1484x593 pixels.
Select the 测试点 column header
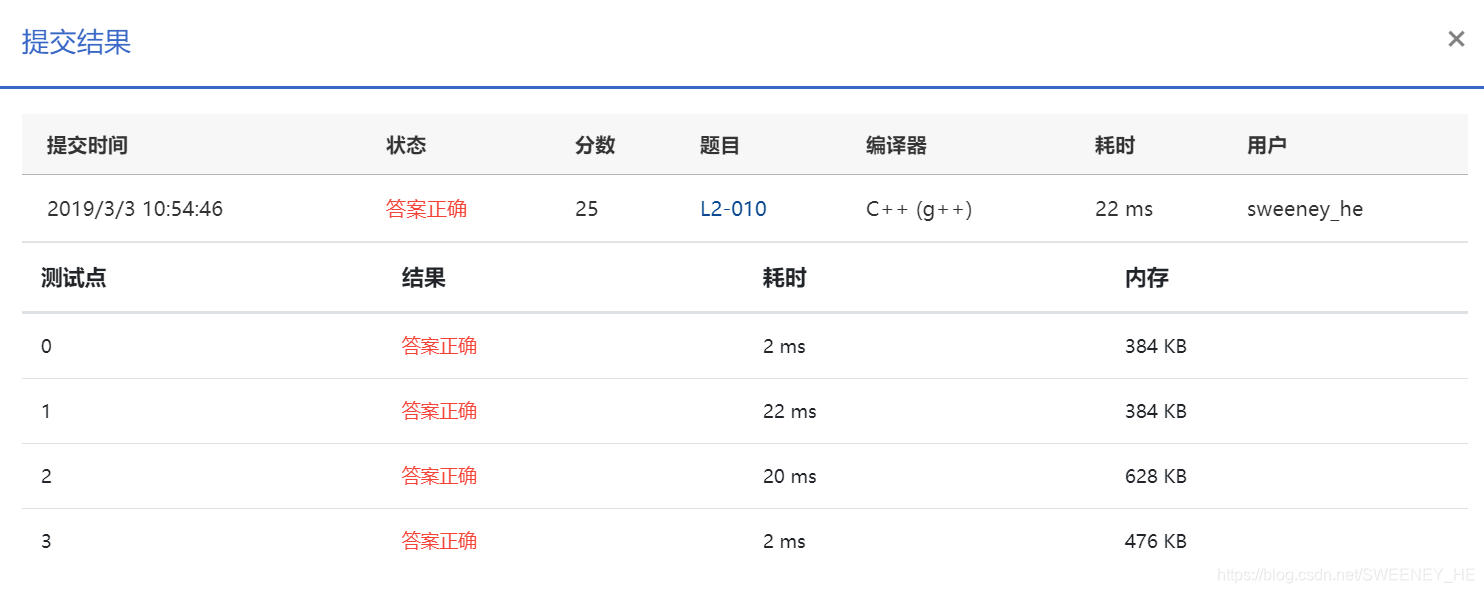(x=74, y=278)
